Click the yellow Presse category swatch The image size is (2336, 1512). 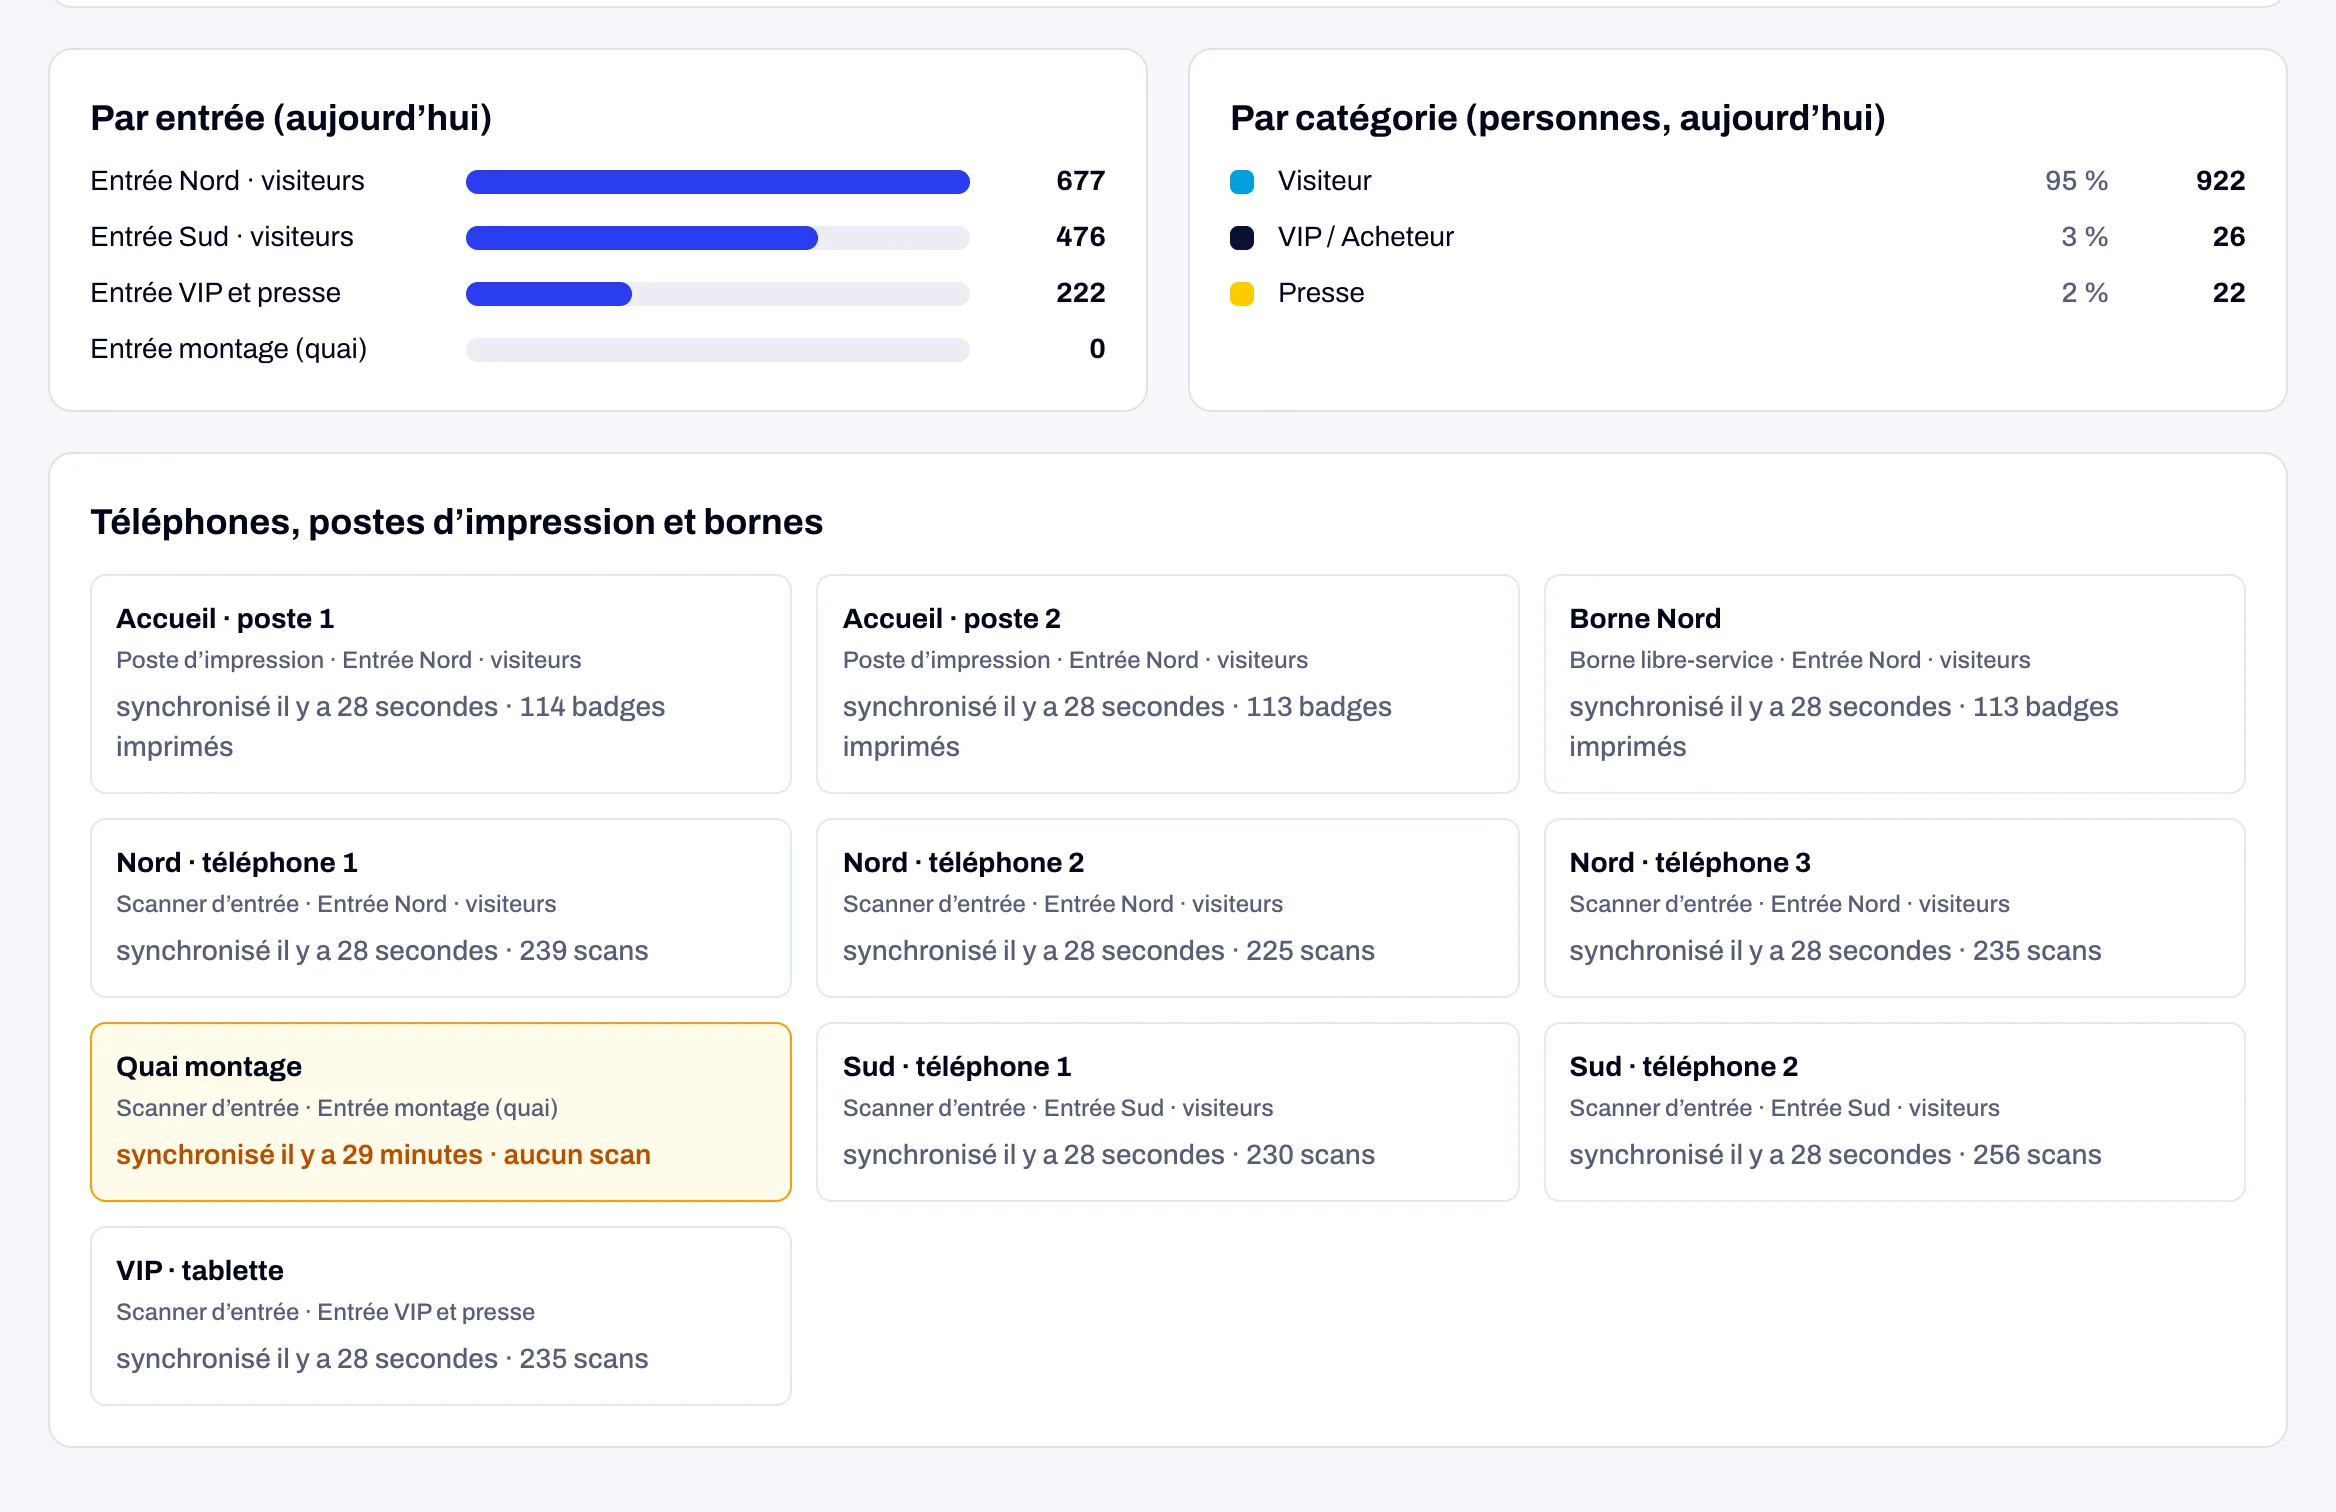click(x=1242, y=293)
